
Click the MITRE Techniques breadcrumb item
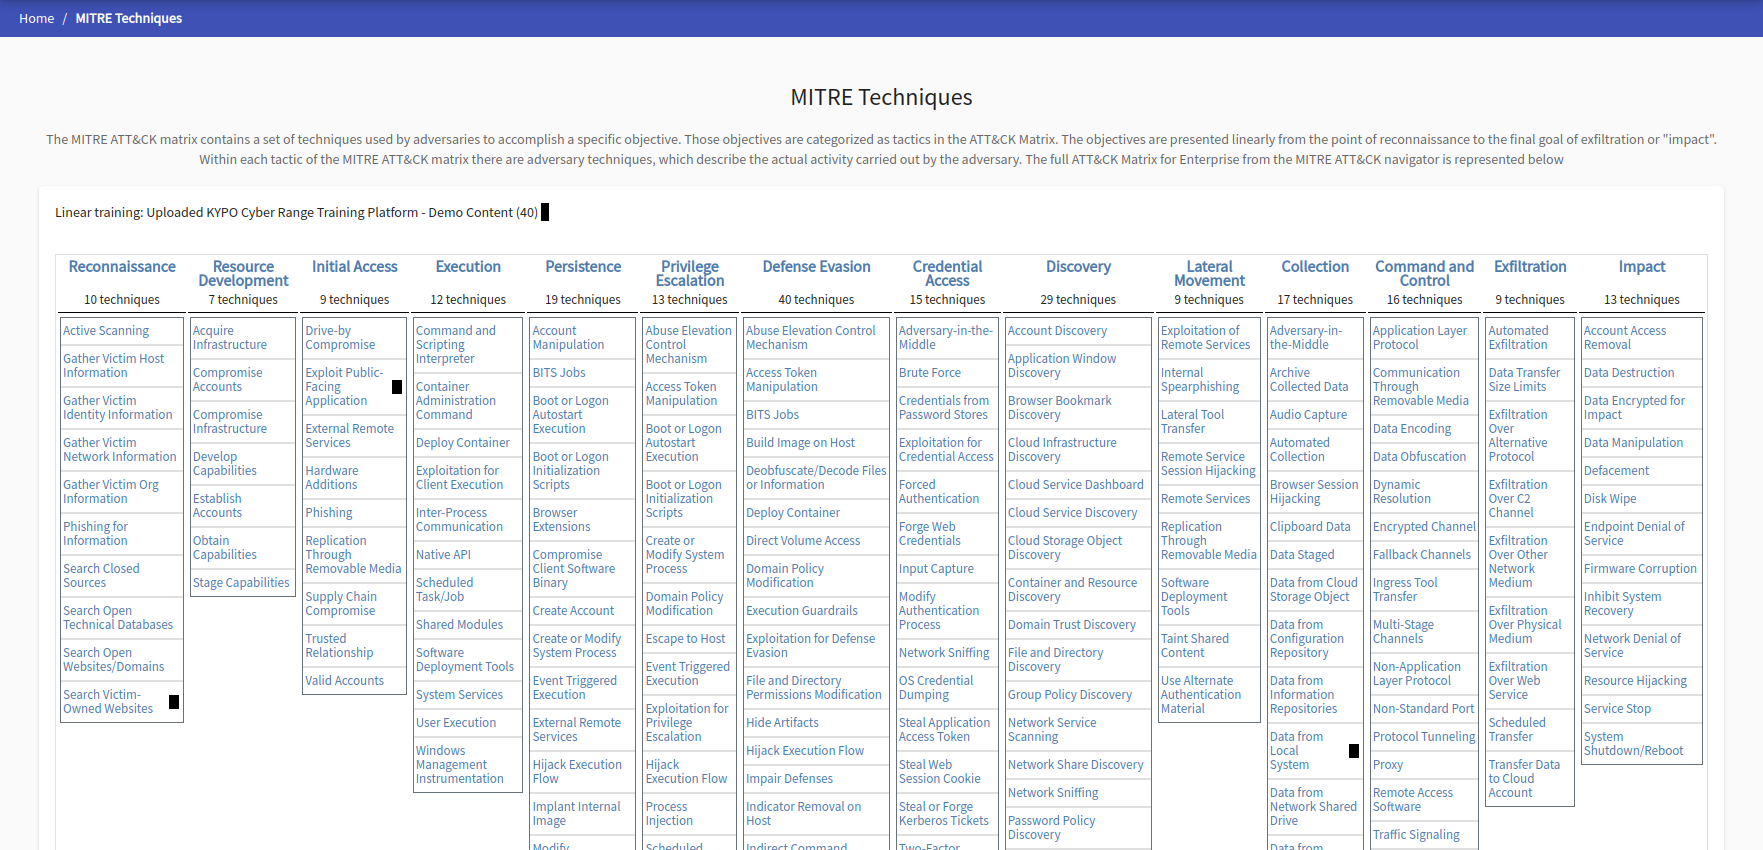coord(129,18)
